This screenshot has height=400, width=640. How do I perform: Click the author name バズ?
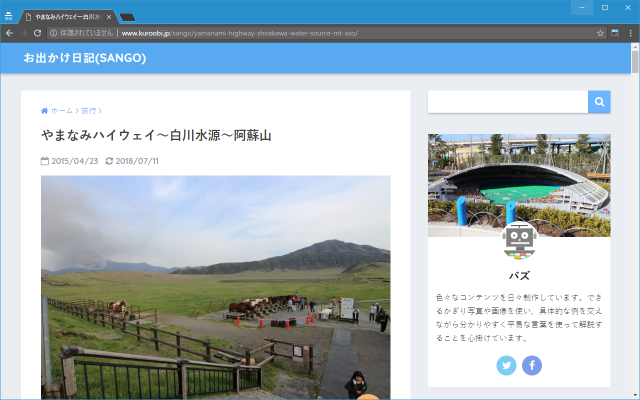(519, 276)
